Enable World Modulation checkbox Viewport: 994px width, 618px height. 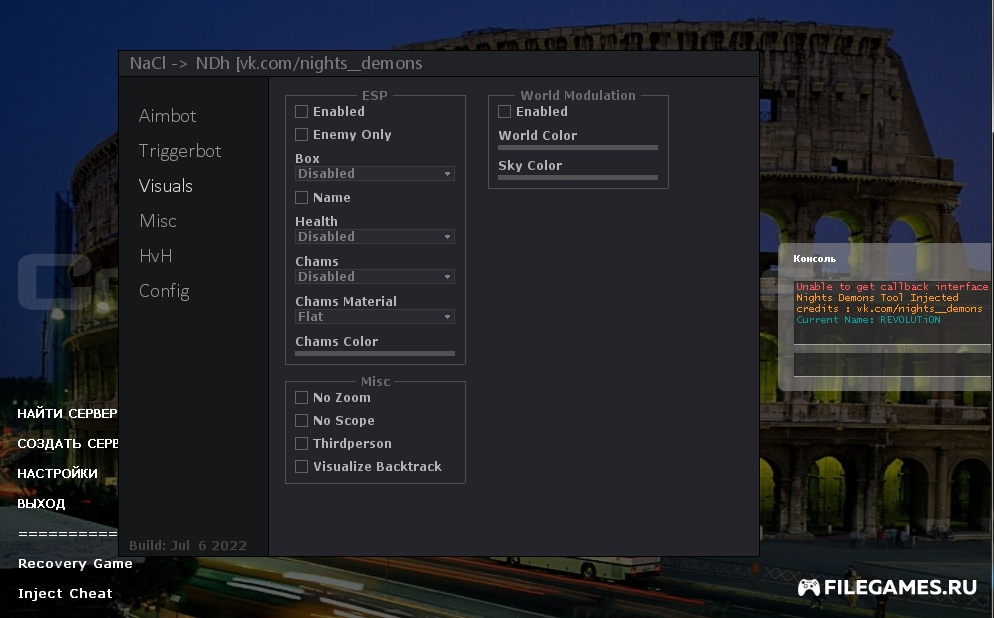coord(505,112)
